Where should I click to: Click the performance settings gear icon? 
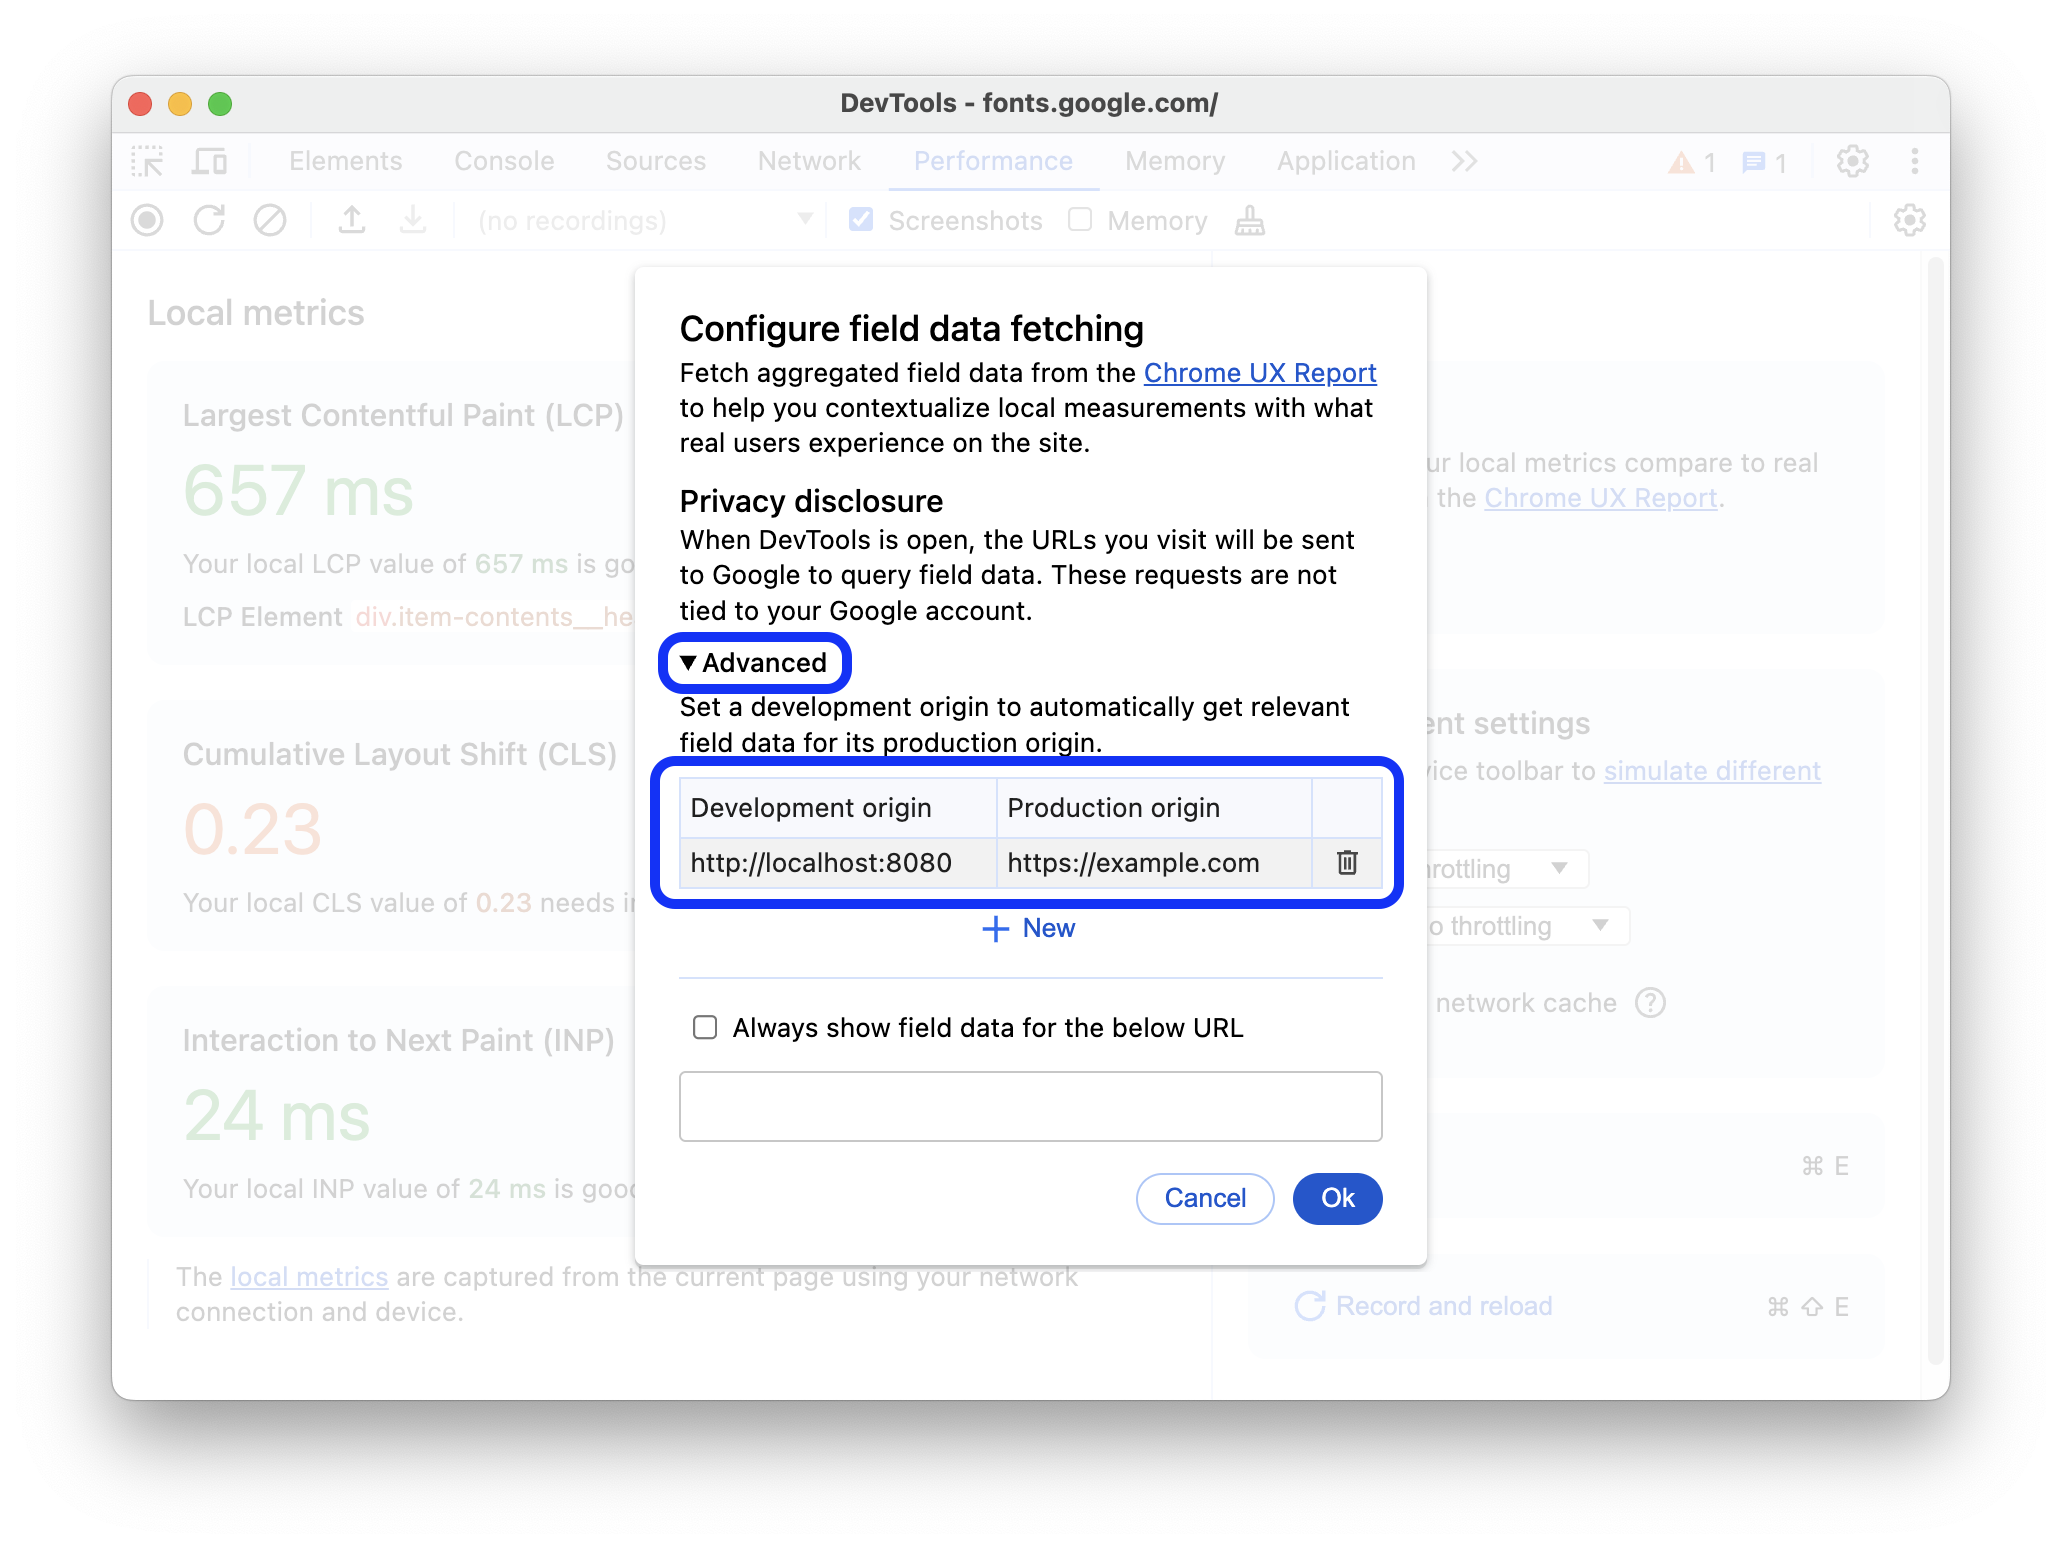click(1911, 220)
